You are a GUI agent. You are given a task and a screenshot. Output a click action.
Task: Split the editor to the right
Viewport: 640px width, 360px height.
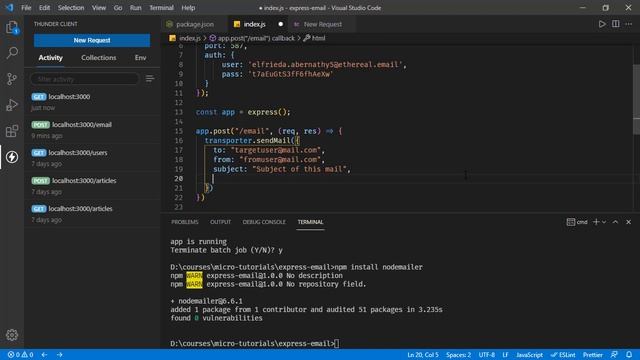[x=615, y=24]
